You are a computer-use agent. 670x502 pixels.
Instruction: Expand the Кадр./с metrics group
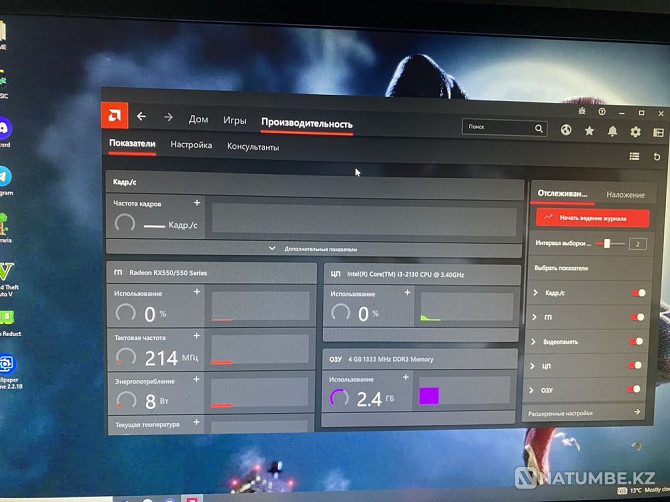click(535, 293)
